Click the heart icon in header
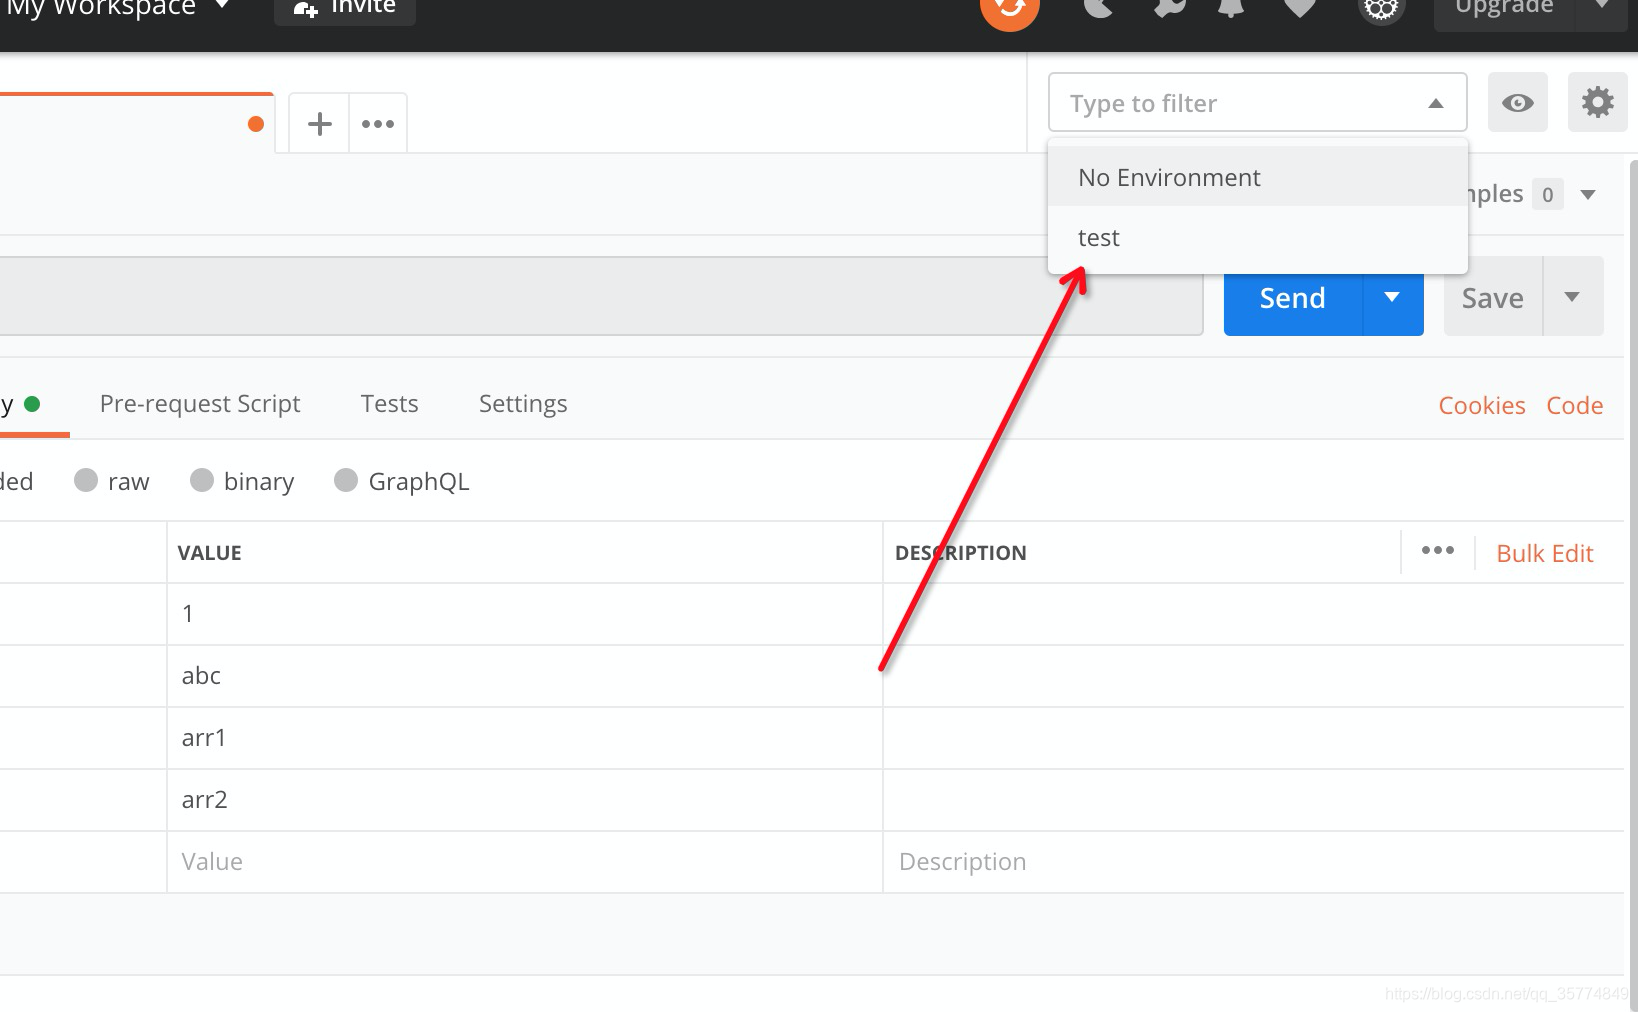Viewport: 1638px width, 1012px height. [1299, 8]
